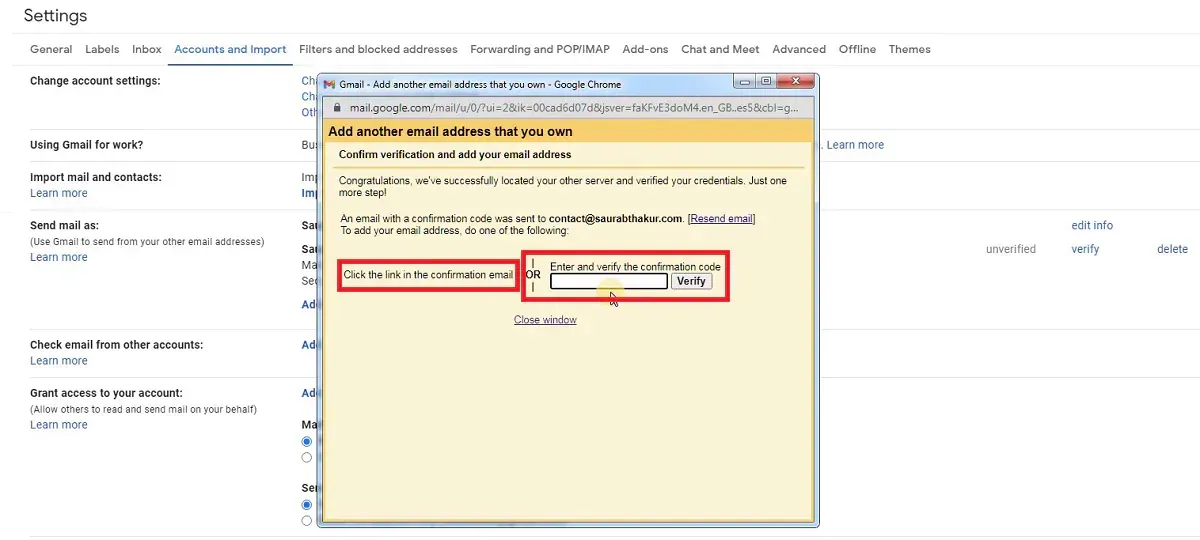Minimize the Gmail popup window
The width and height of the screenshot is (1200, 540).
coord(746,81)
